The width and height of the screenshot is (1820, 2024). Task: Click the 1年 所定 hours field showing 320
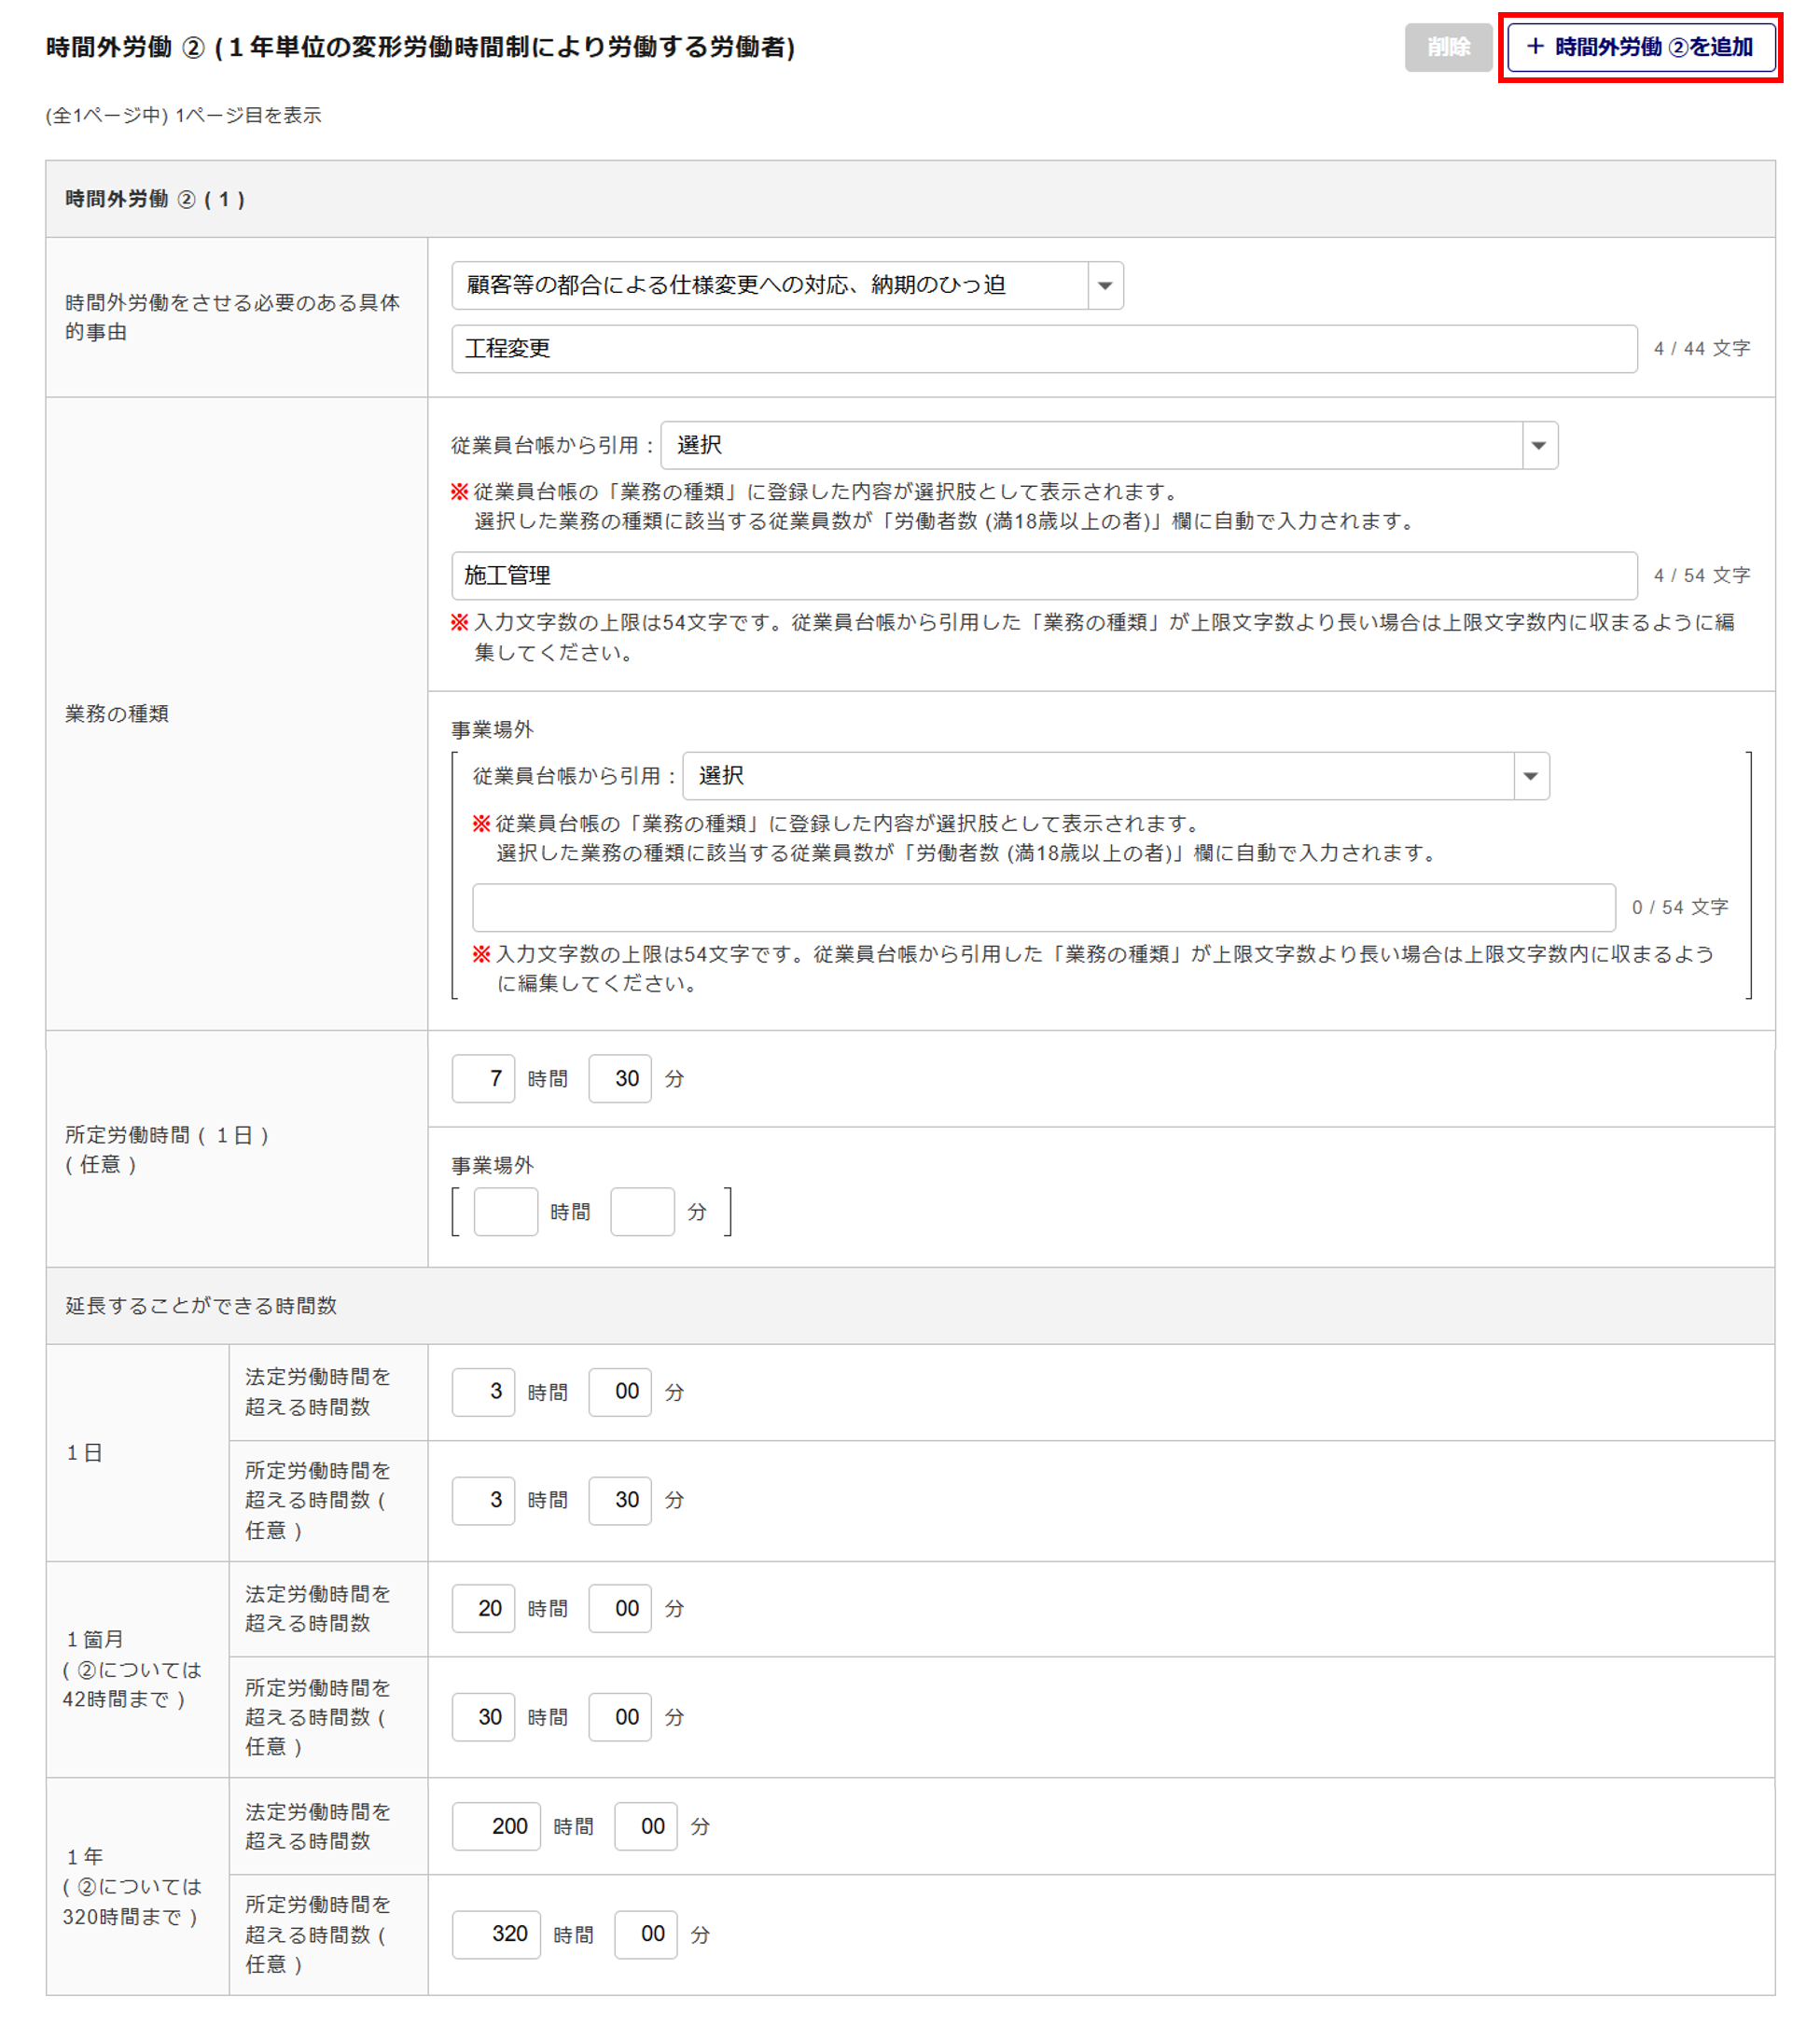(x=496, y=1934)
